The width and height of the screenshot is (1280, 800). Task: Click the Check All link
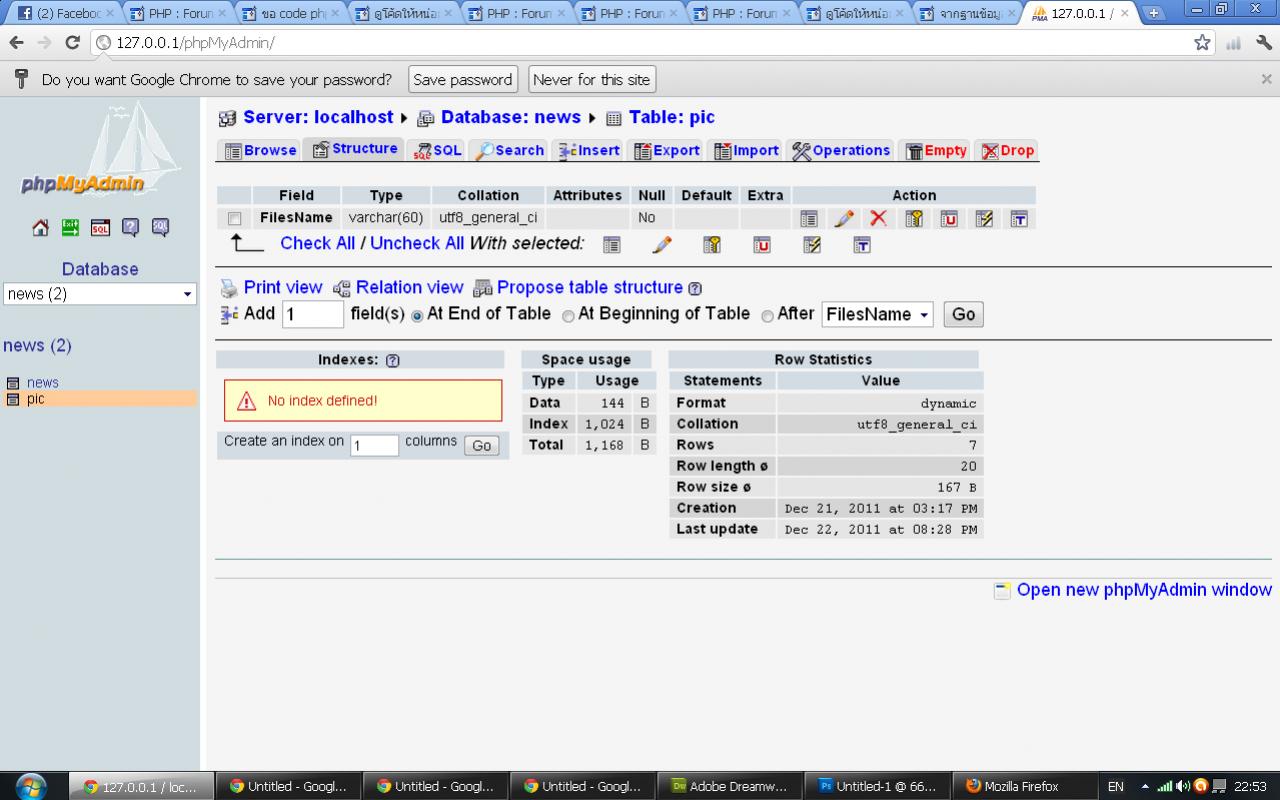[318, 243]
